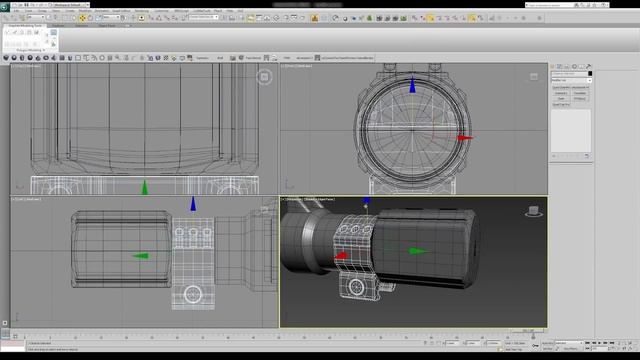Toggle Angle Snap
The width and height of the screenshot is (640, 360).
tap(159, 18)
